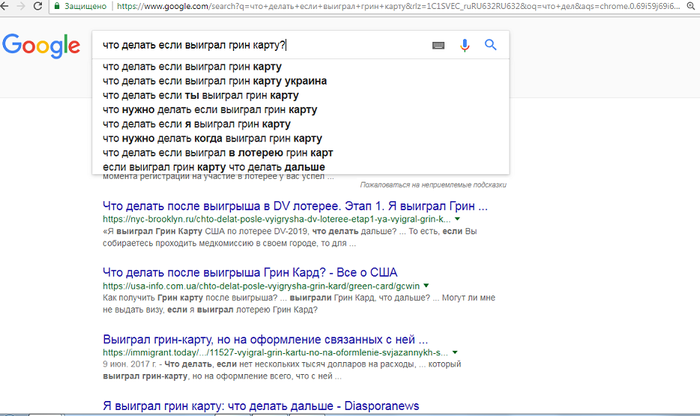Click snippet text starting 'Как получить Грин карту'

coord(299,304)
